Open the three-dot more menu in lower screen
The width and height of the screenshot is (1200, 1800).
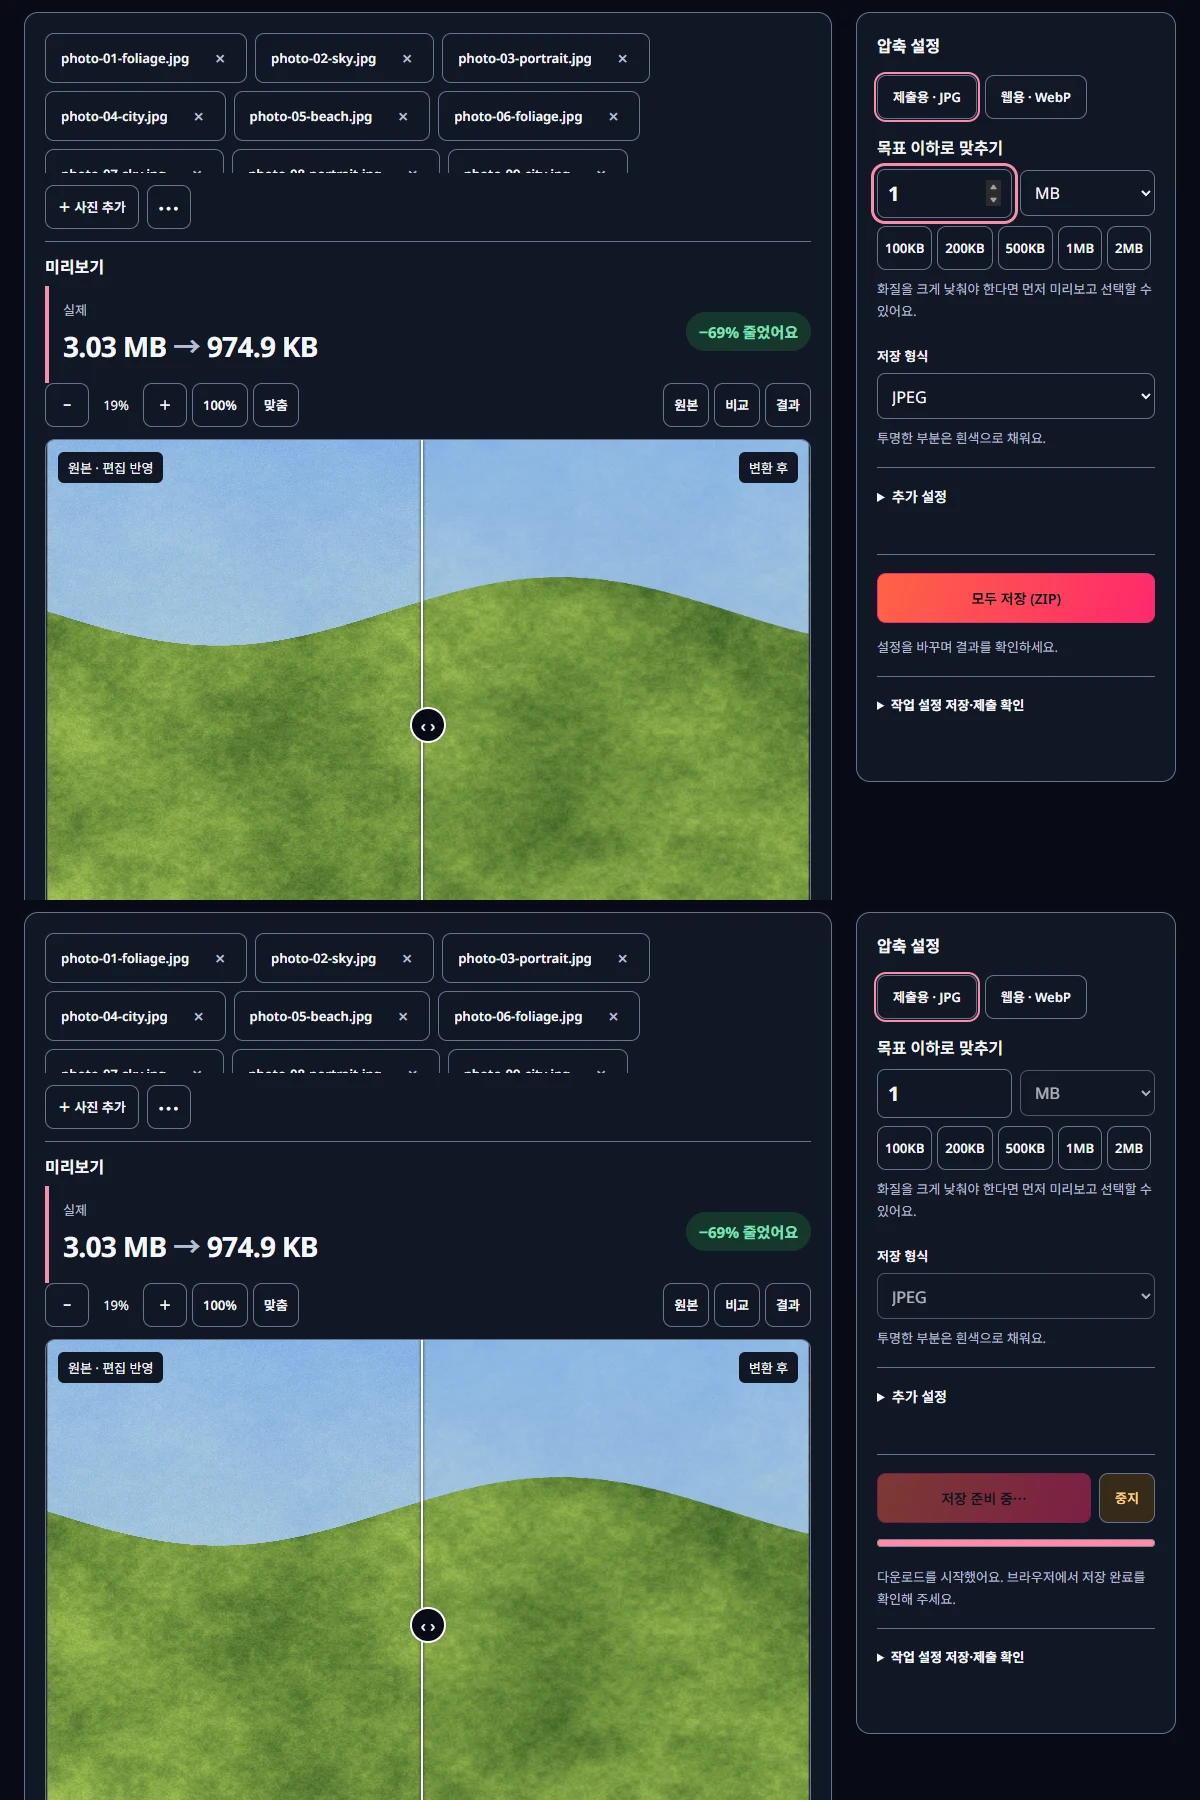[x=169, y=1108]
